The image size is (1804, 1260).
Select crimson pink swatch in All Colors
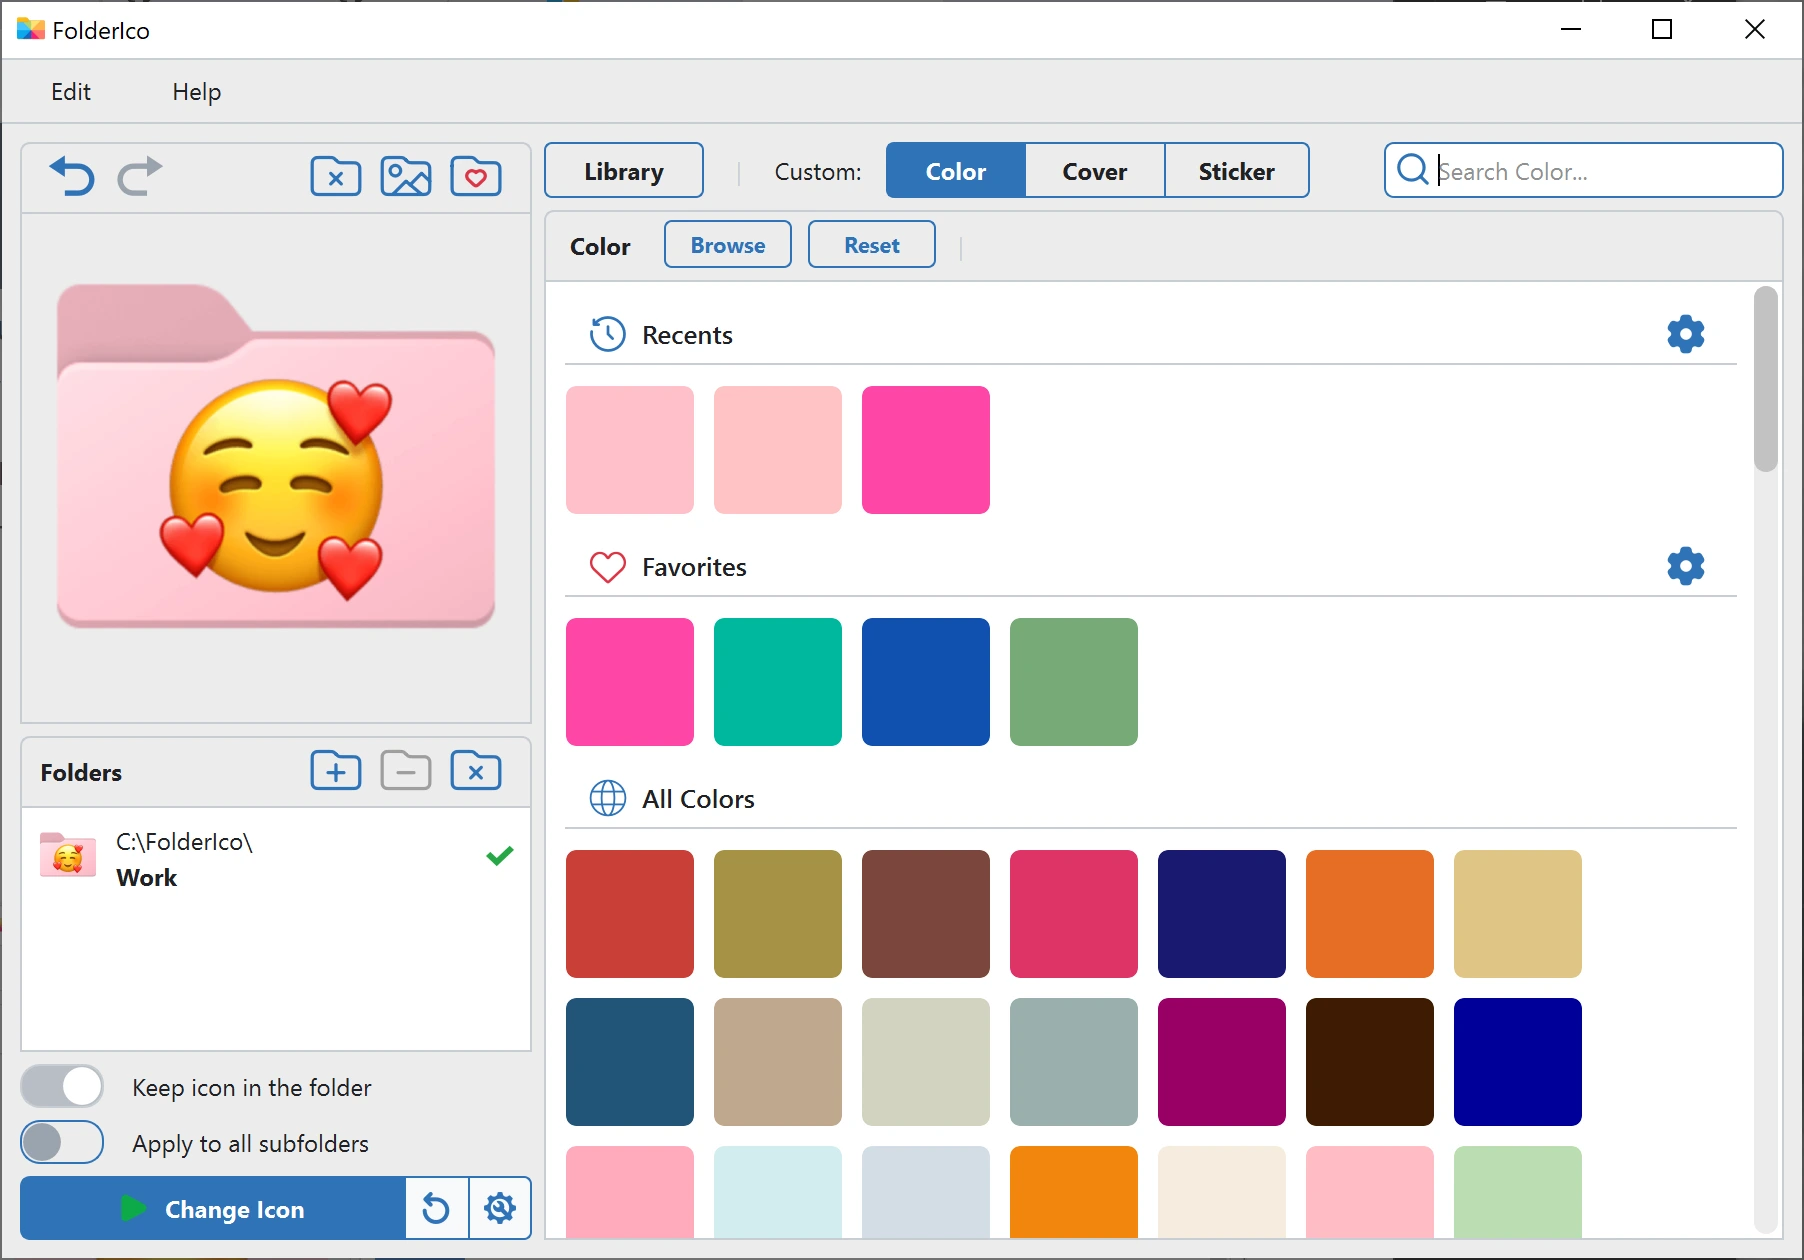1074,914
